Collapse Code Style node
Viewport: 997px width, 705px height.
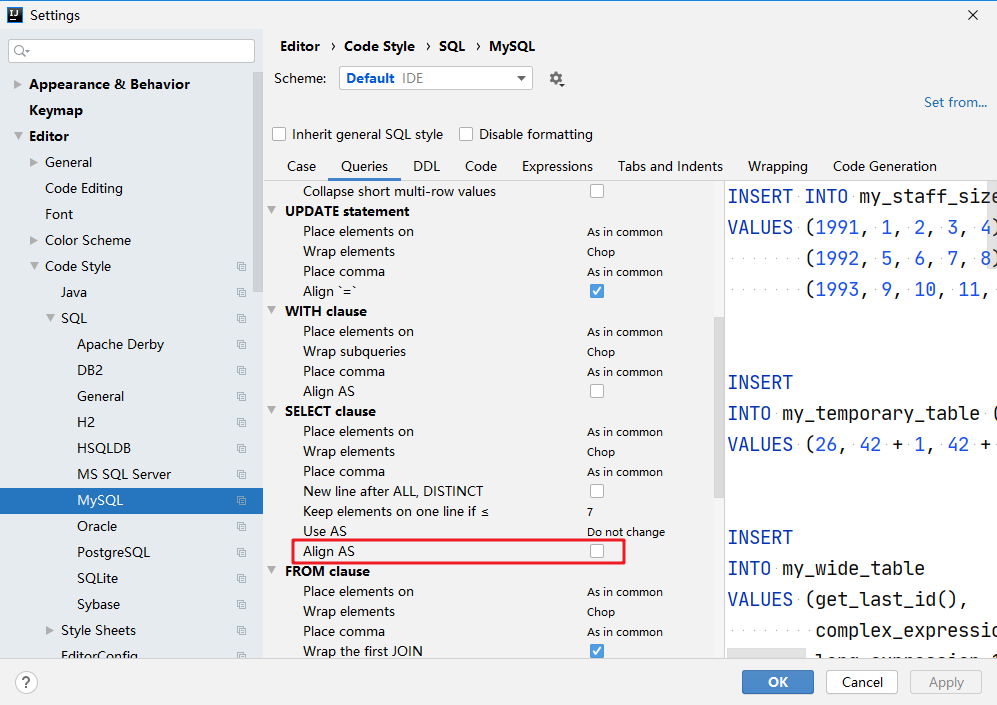click(34, 266)
